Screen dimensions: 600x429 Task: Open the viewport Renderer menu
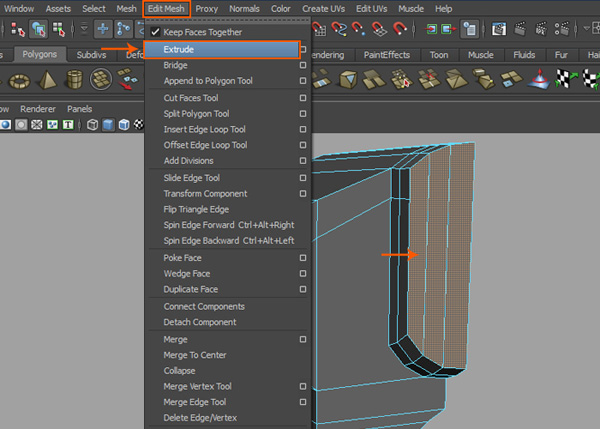click(38, 109)
